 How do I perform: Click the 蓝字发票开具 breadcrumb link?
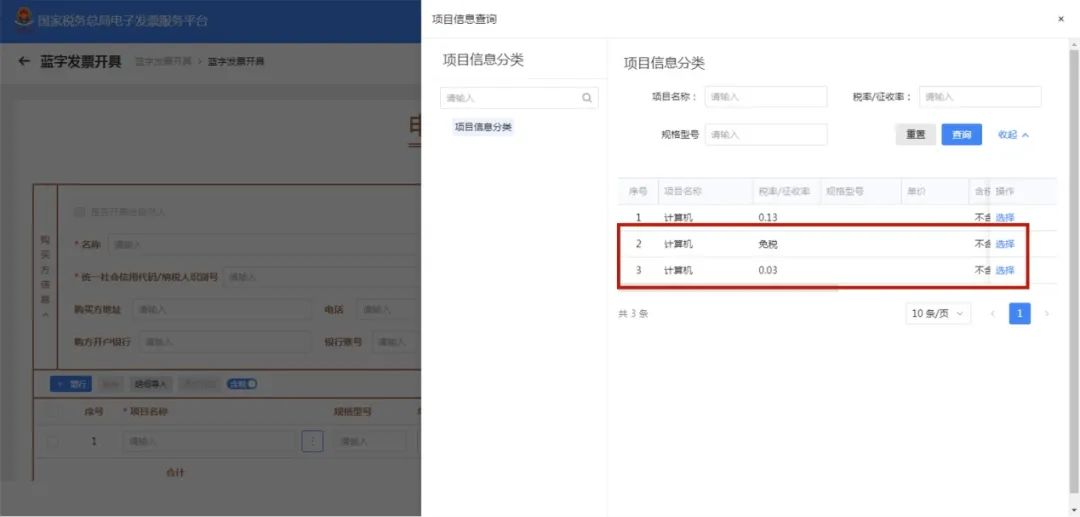(x=163, y=61)
